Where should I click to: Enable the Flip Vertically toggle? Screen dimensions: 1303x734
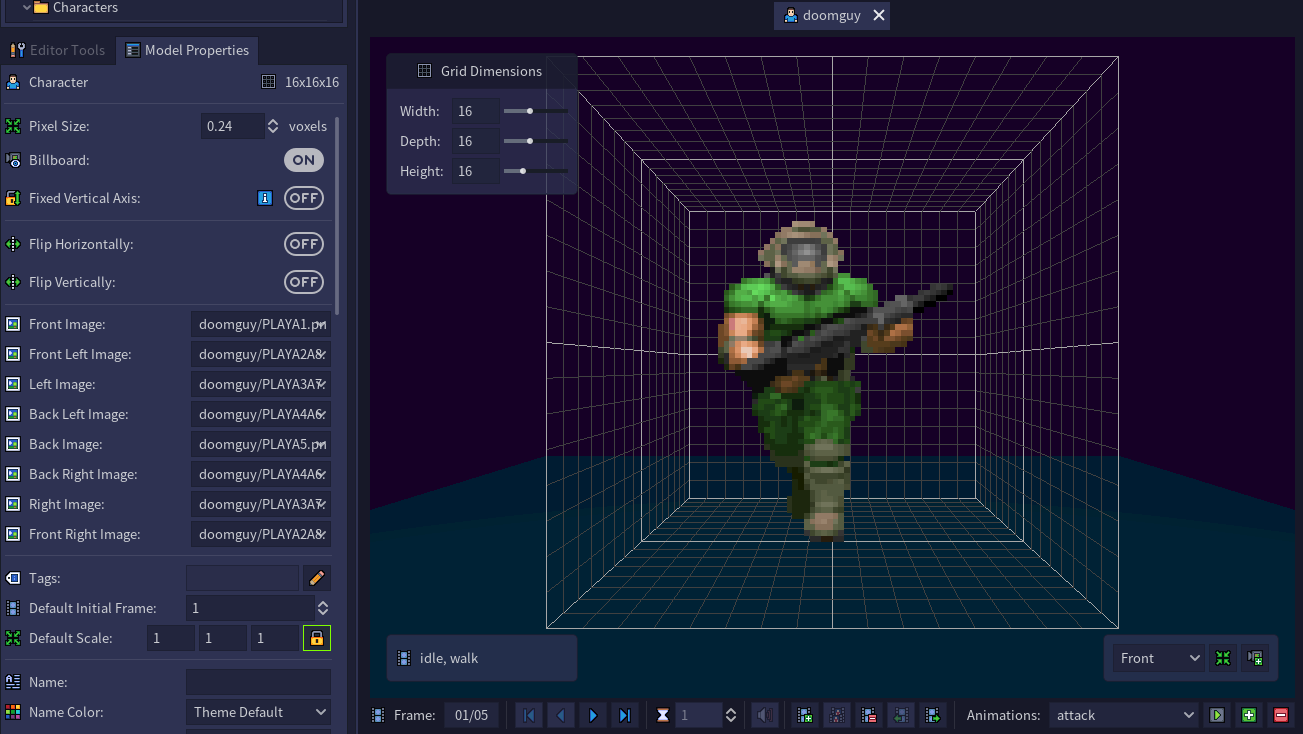tap(304, 282)
